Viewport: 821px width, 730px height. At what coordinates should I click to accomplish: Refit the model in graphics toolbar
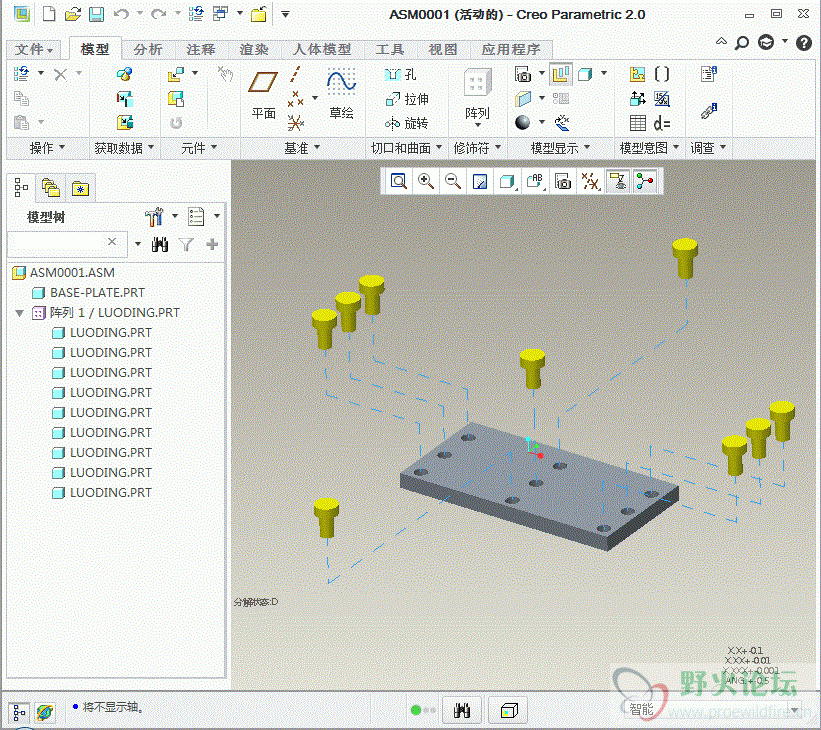tap(398, 181)
